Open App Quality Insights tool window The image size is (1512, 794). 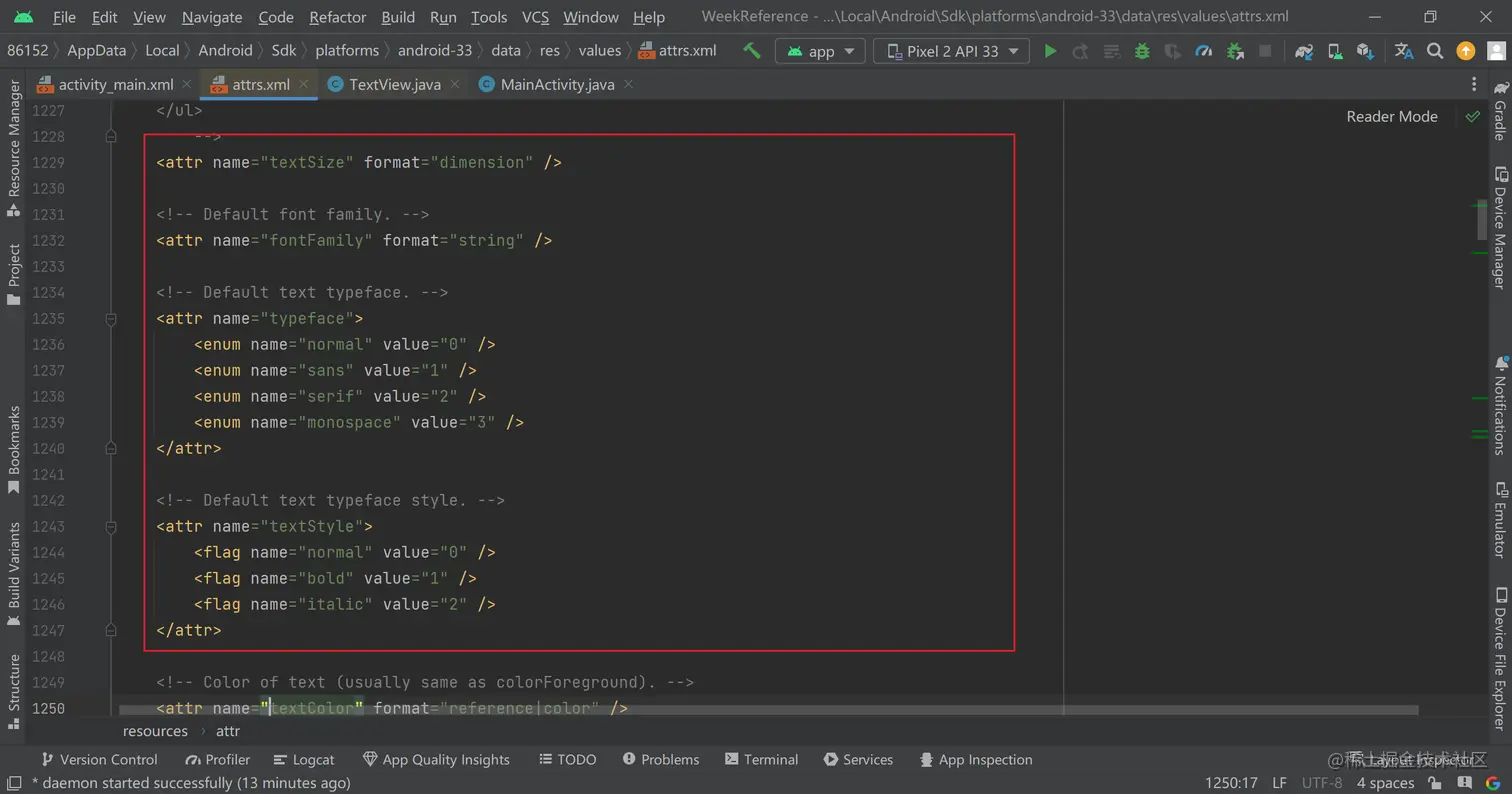point(436,760)
